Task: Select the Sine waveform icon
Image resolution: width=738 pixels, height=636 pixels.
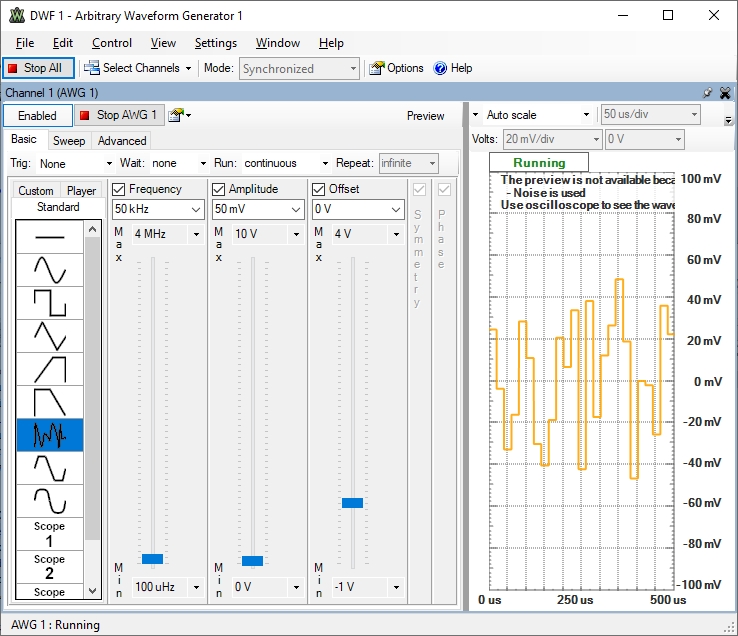Action: tap(49, 270)
